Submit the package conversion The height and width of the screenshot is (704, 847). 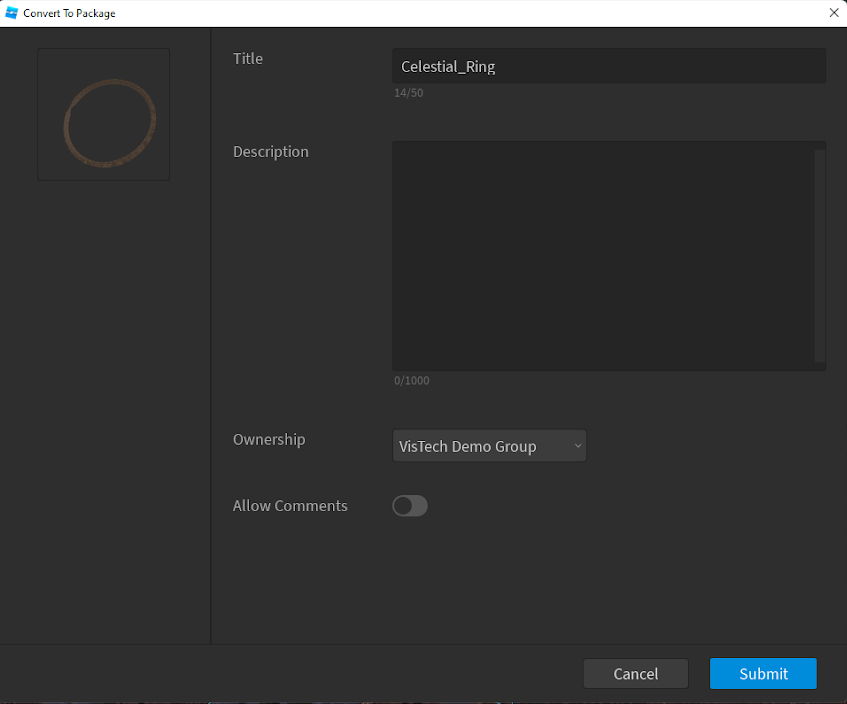coord(763,674)
